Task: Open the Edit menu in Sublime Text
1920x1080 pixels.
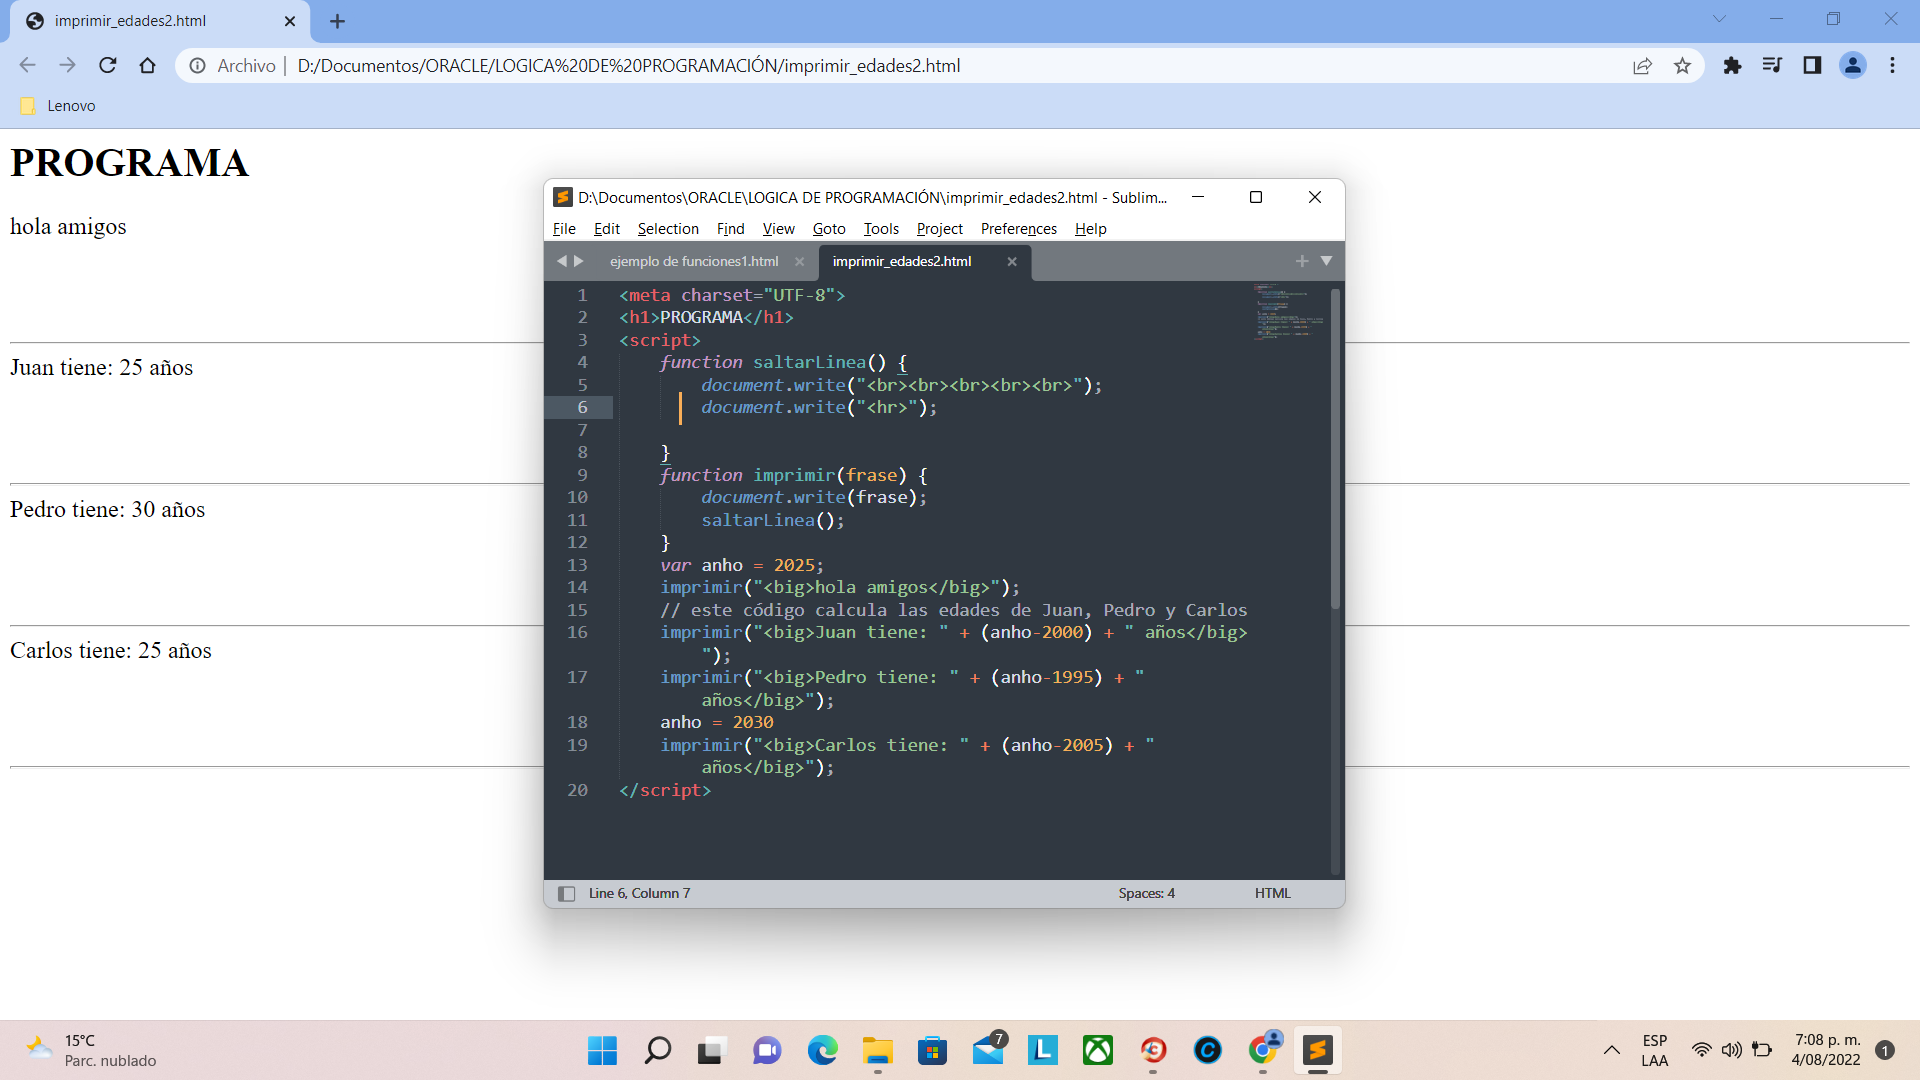Action: (x=606, y=229)
